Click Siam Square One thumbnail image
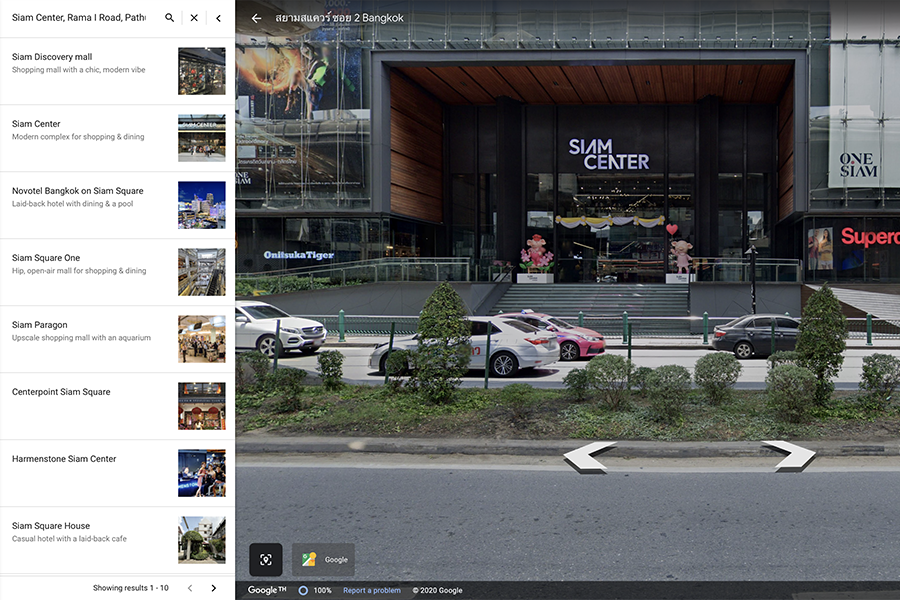The width and height of the screenshot is (900, 600). pos(201,272)
